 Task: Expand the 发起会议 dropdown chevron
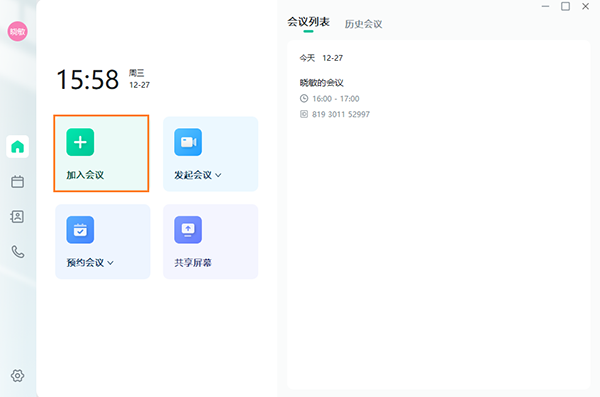pos(218,175)
